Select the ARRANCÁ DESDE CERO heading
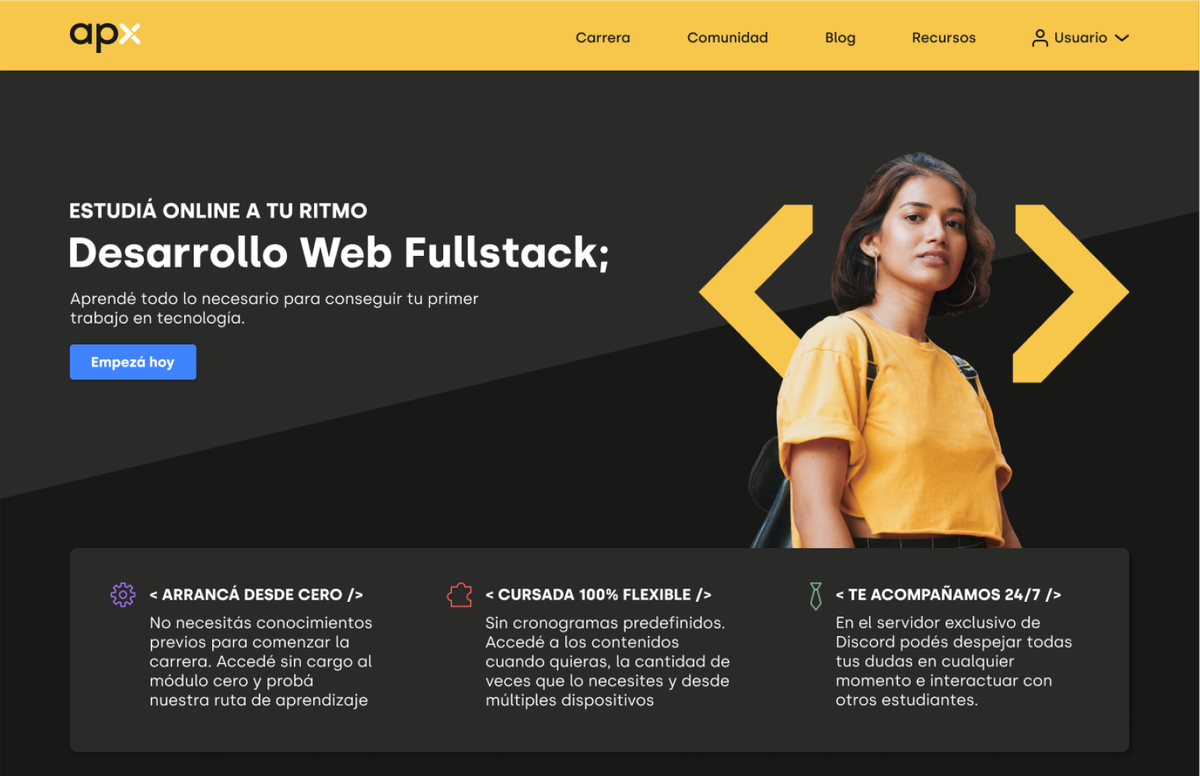Image resolution: width=1200 pixels, height=776 pixels. coord(256,595)
